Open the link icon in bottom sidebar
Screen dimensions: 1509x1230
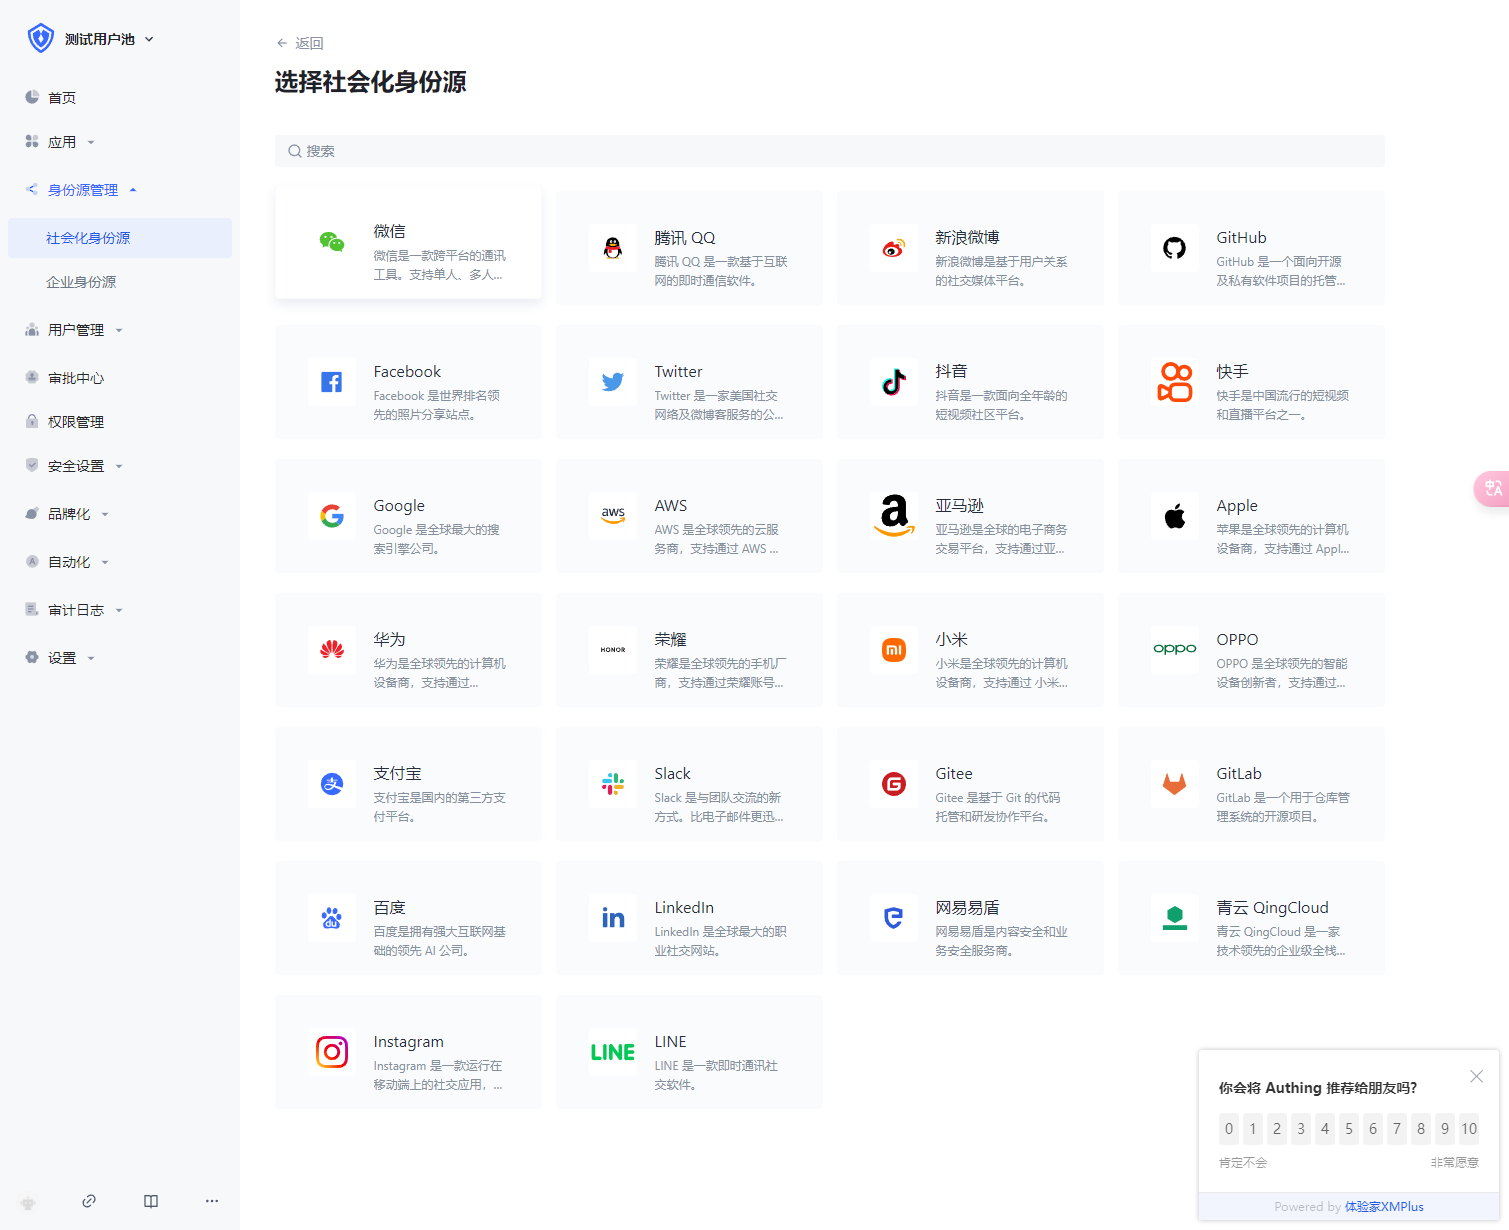pos(89,1201)
